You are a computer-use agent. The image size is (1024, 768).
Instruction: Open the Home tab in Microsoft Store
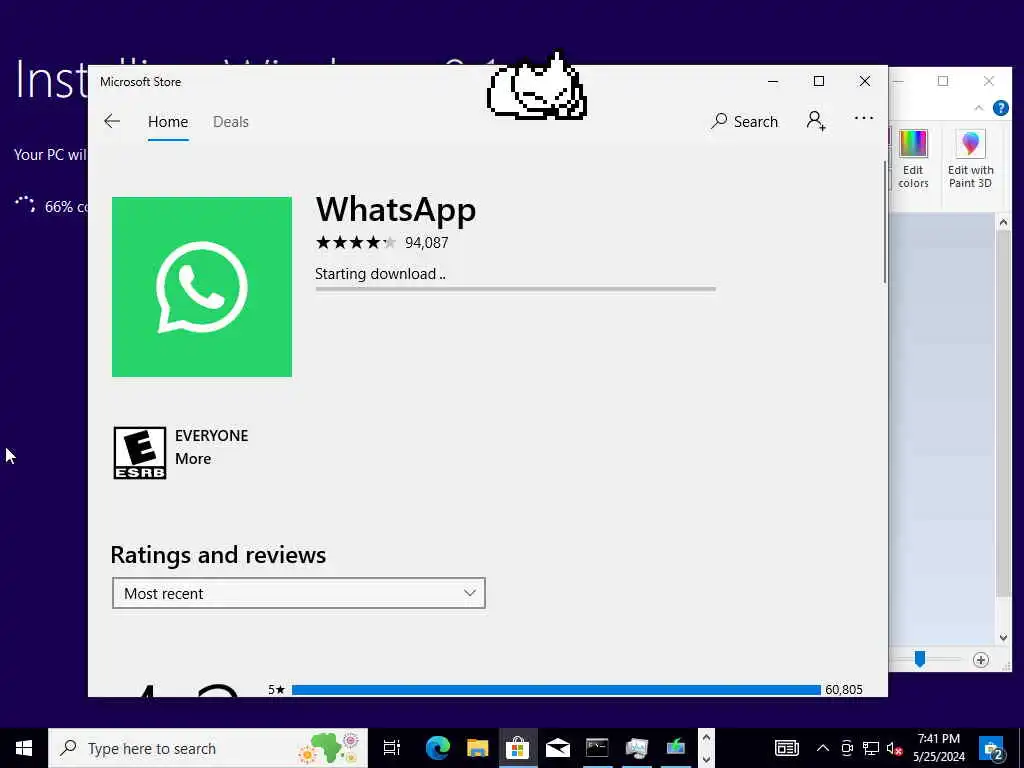[x=168, y=121]
